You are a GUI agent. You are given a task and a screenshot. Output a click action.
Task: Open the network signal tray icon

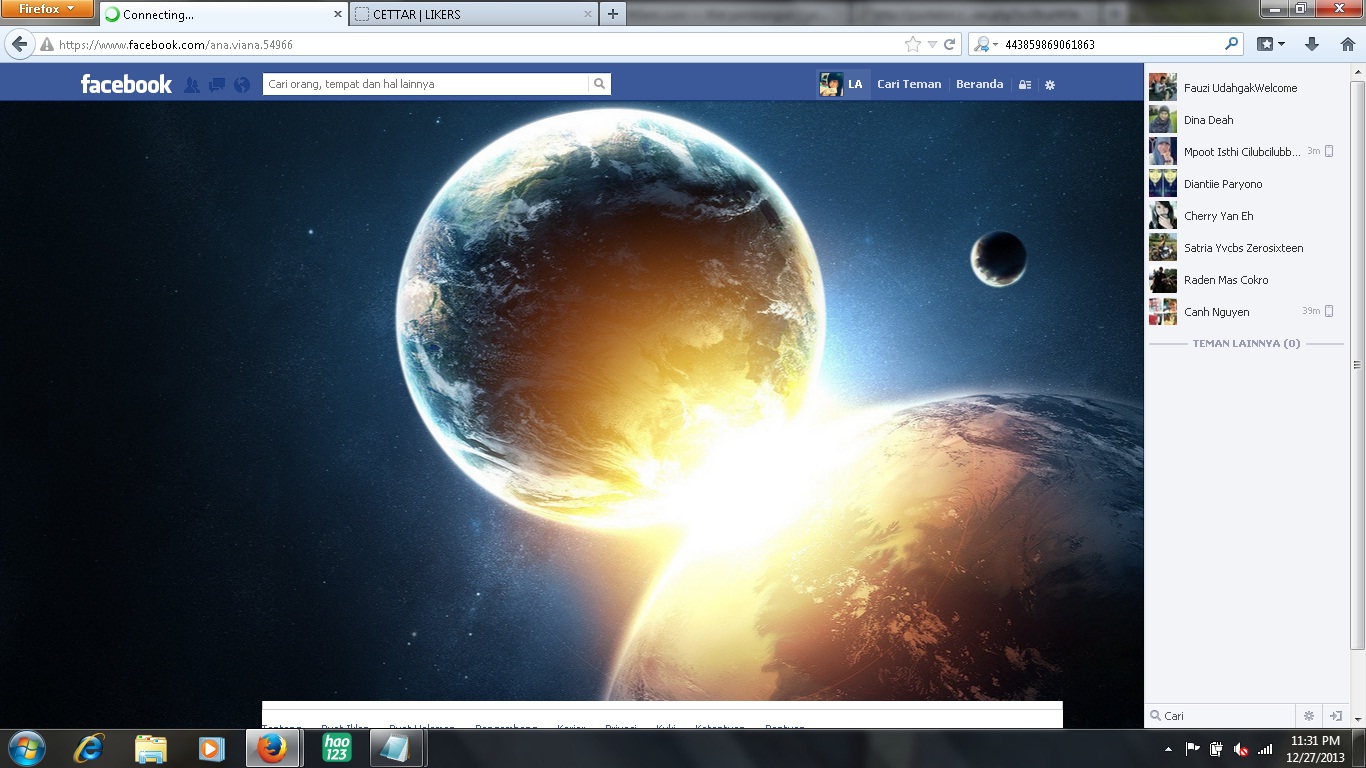pyautogui.click(x=1265, y=749)
